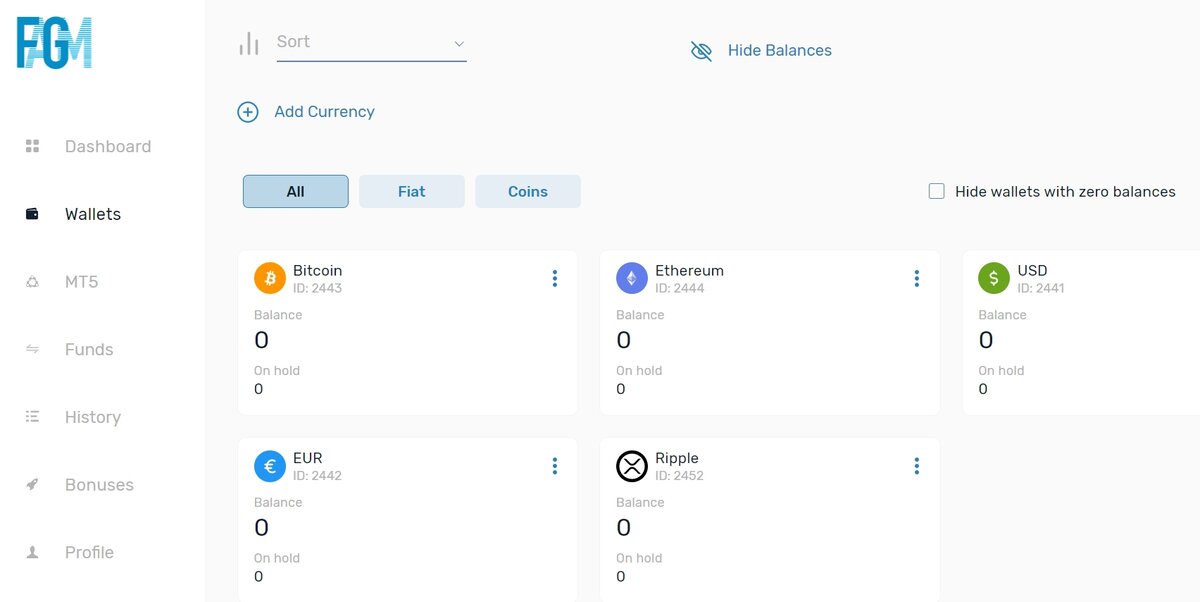The image size is (1200, 602).
Task: Click the Ripple wallet name
Action: tap(677, 458)
